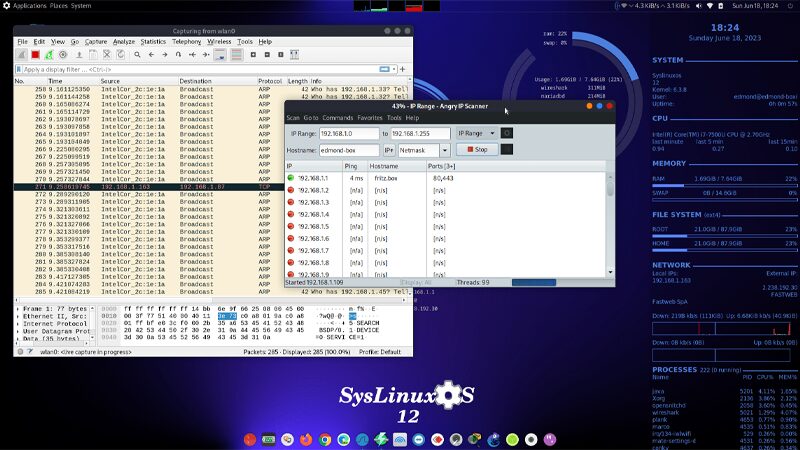Expand the Frame 1 tree node
800x450 pixels.
18,309
